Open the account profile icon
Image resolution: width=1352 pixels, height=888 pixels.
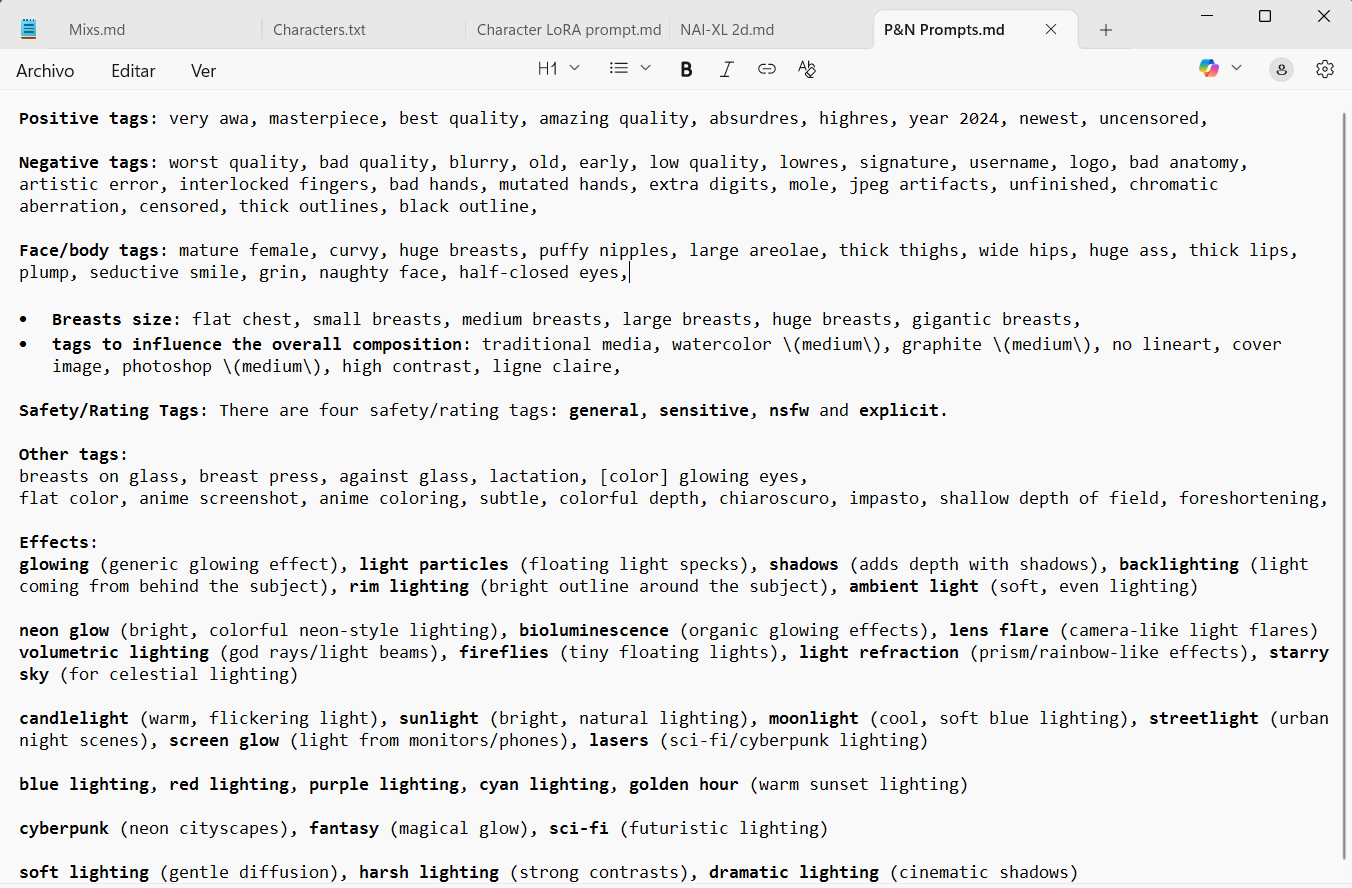(1281, 69)
